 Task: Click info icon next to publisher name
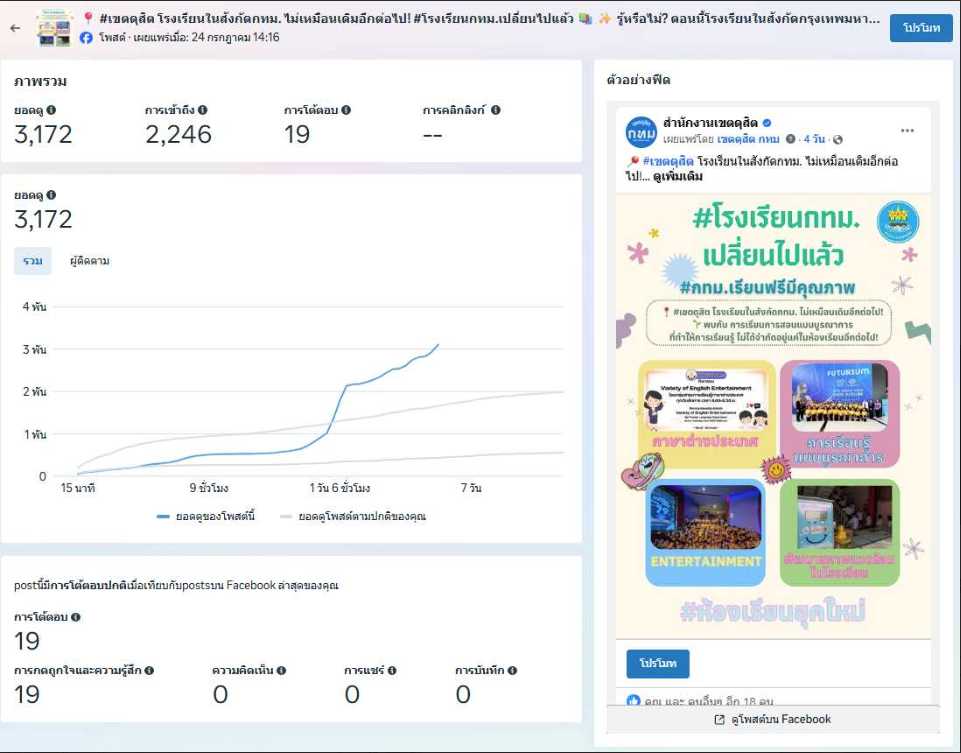pos(791,139)
